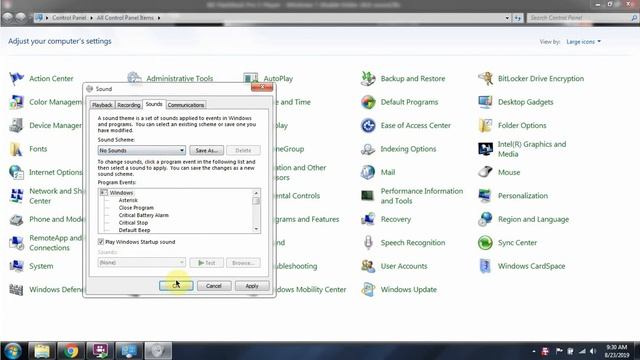The image size is (640, 360).
Task: Open the Windows CardSpace icon
Action: click(485, 266)
